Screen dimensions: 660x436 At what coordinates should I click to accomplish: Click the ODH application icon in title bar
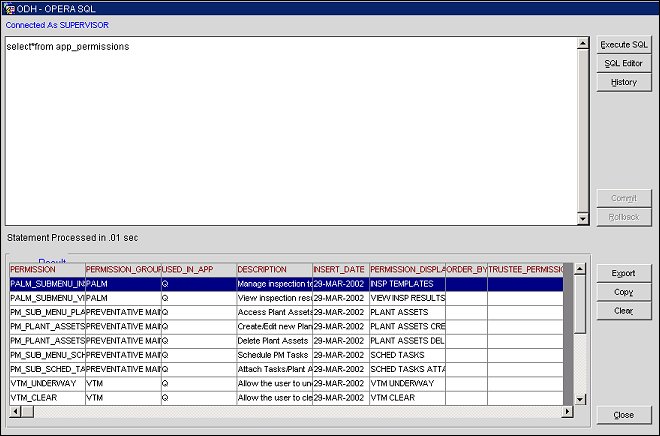[9, 8]
